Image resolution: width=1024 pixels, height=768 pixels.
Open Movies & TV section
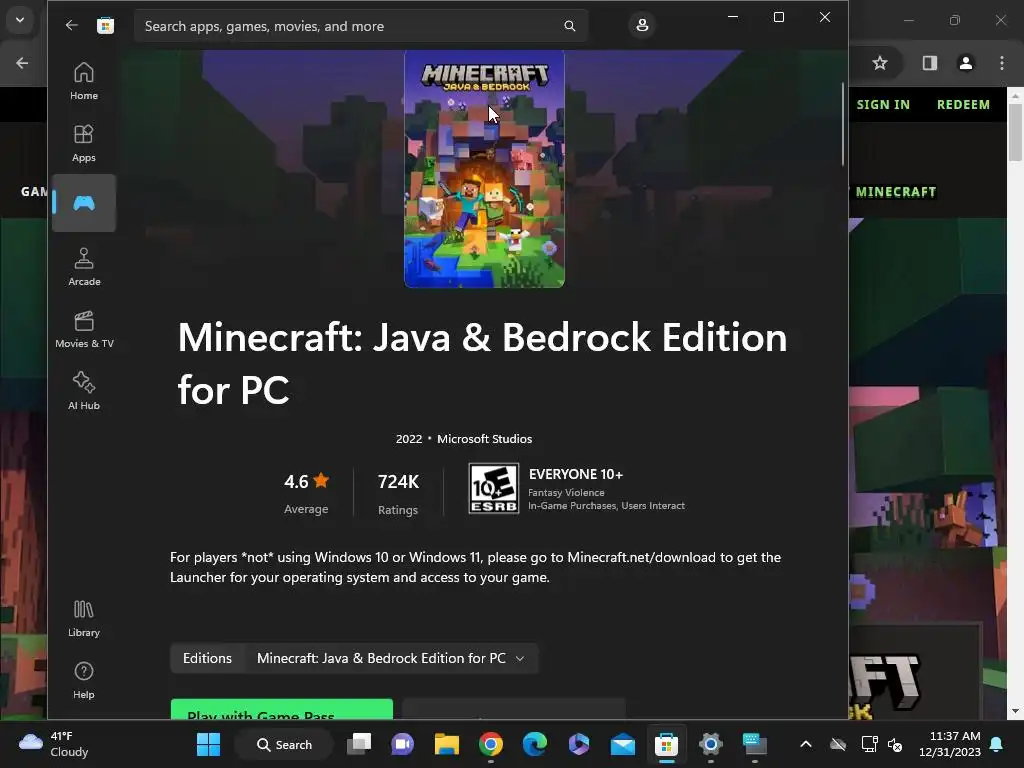tap(84, 329)
